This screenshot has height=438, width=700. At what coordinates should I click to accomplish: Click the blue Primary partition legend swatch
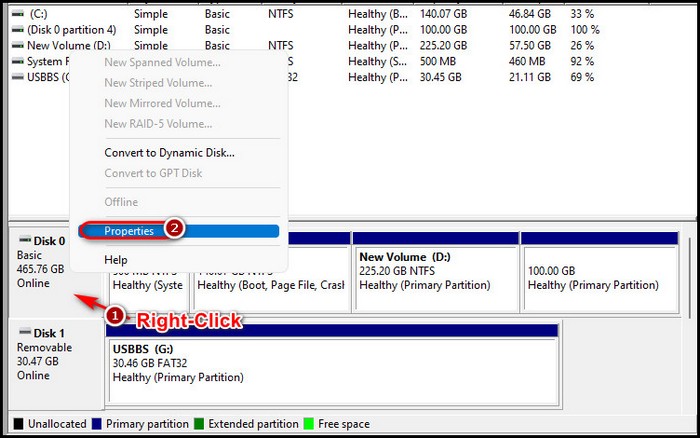click(x=96, y=424)
